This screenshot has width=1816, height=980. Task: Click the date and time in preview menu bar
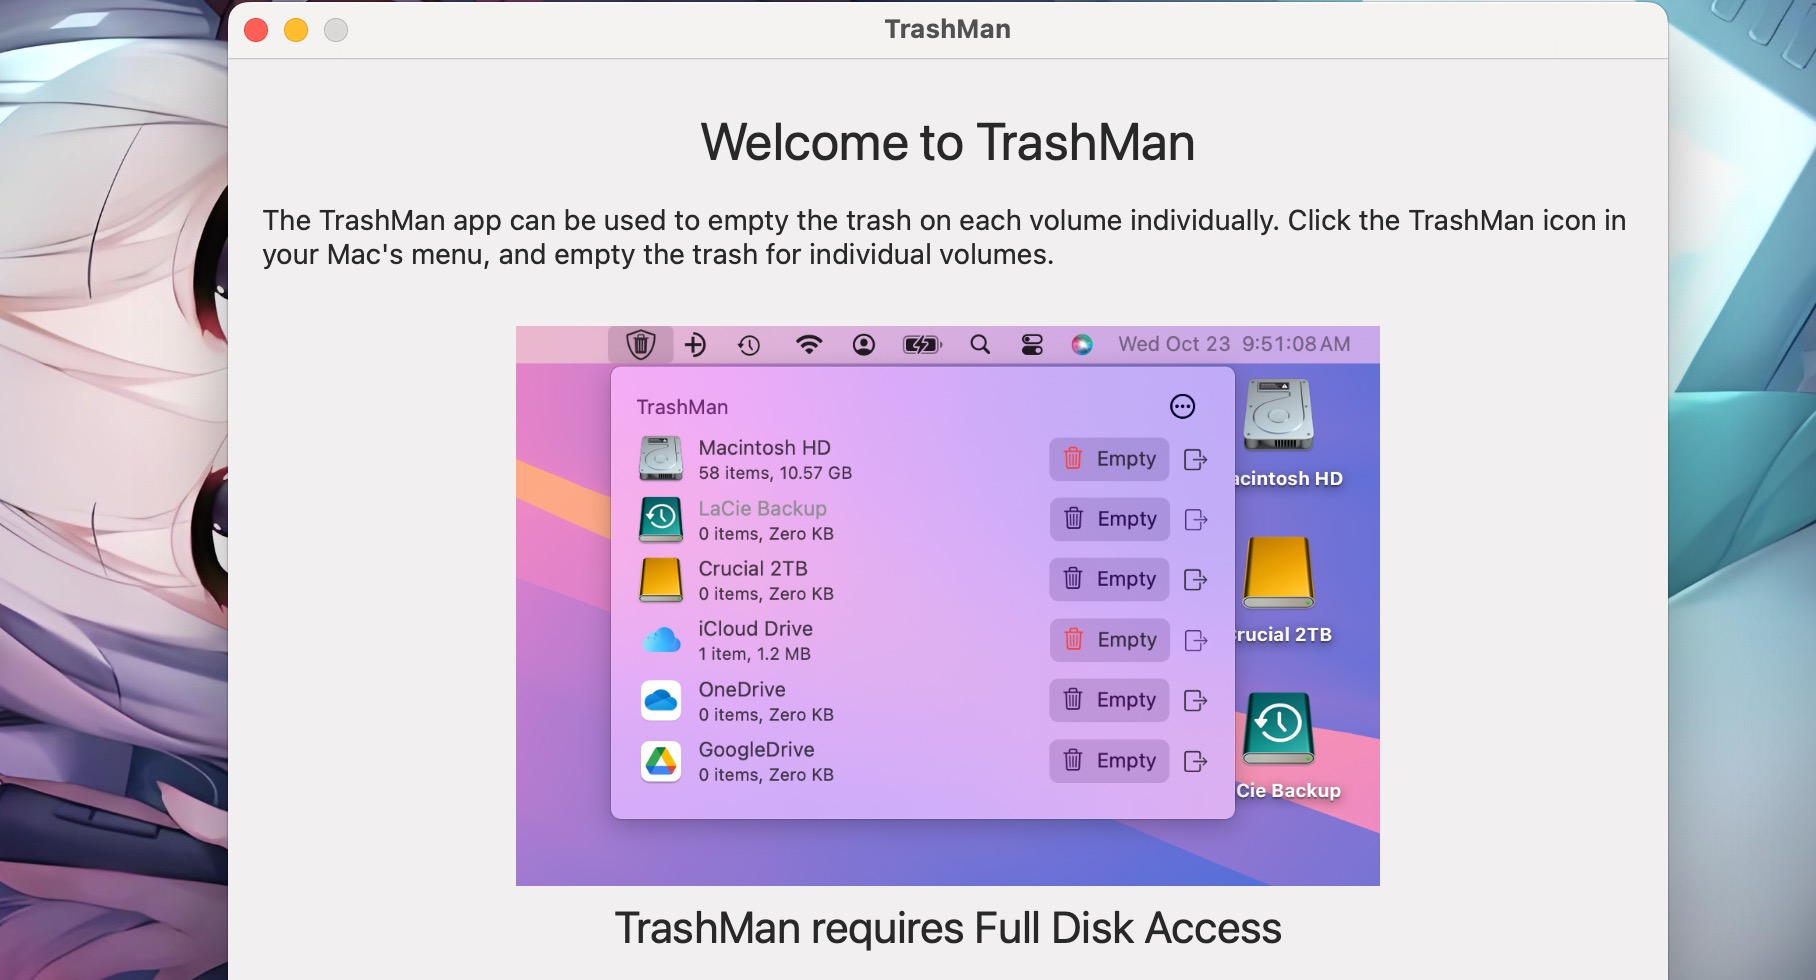1234,344
